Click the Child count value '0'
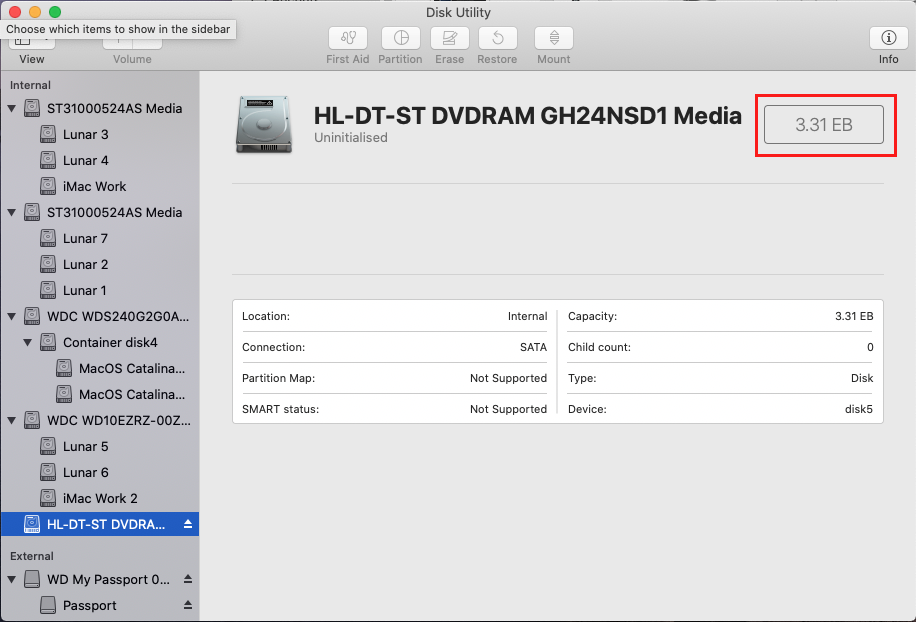 click(x=870, y=347)
